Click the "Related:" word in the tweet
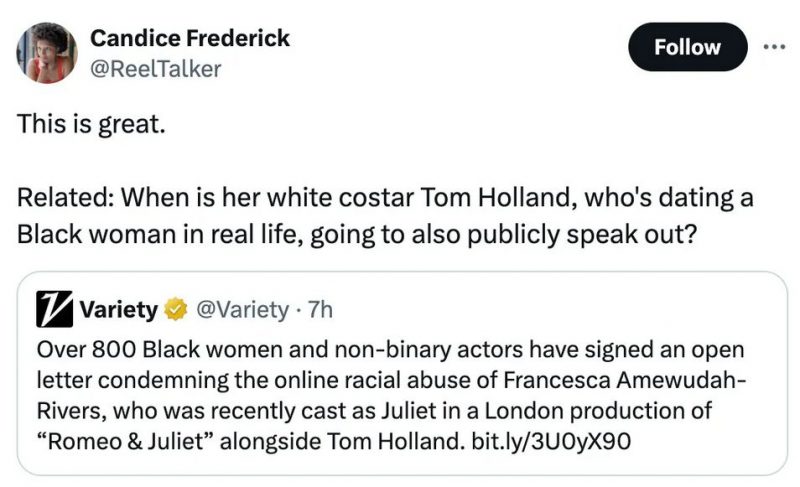Screen dimensions: 800x487 click(63, 197)
